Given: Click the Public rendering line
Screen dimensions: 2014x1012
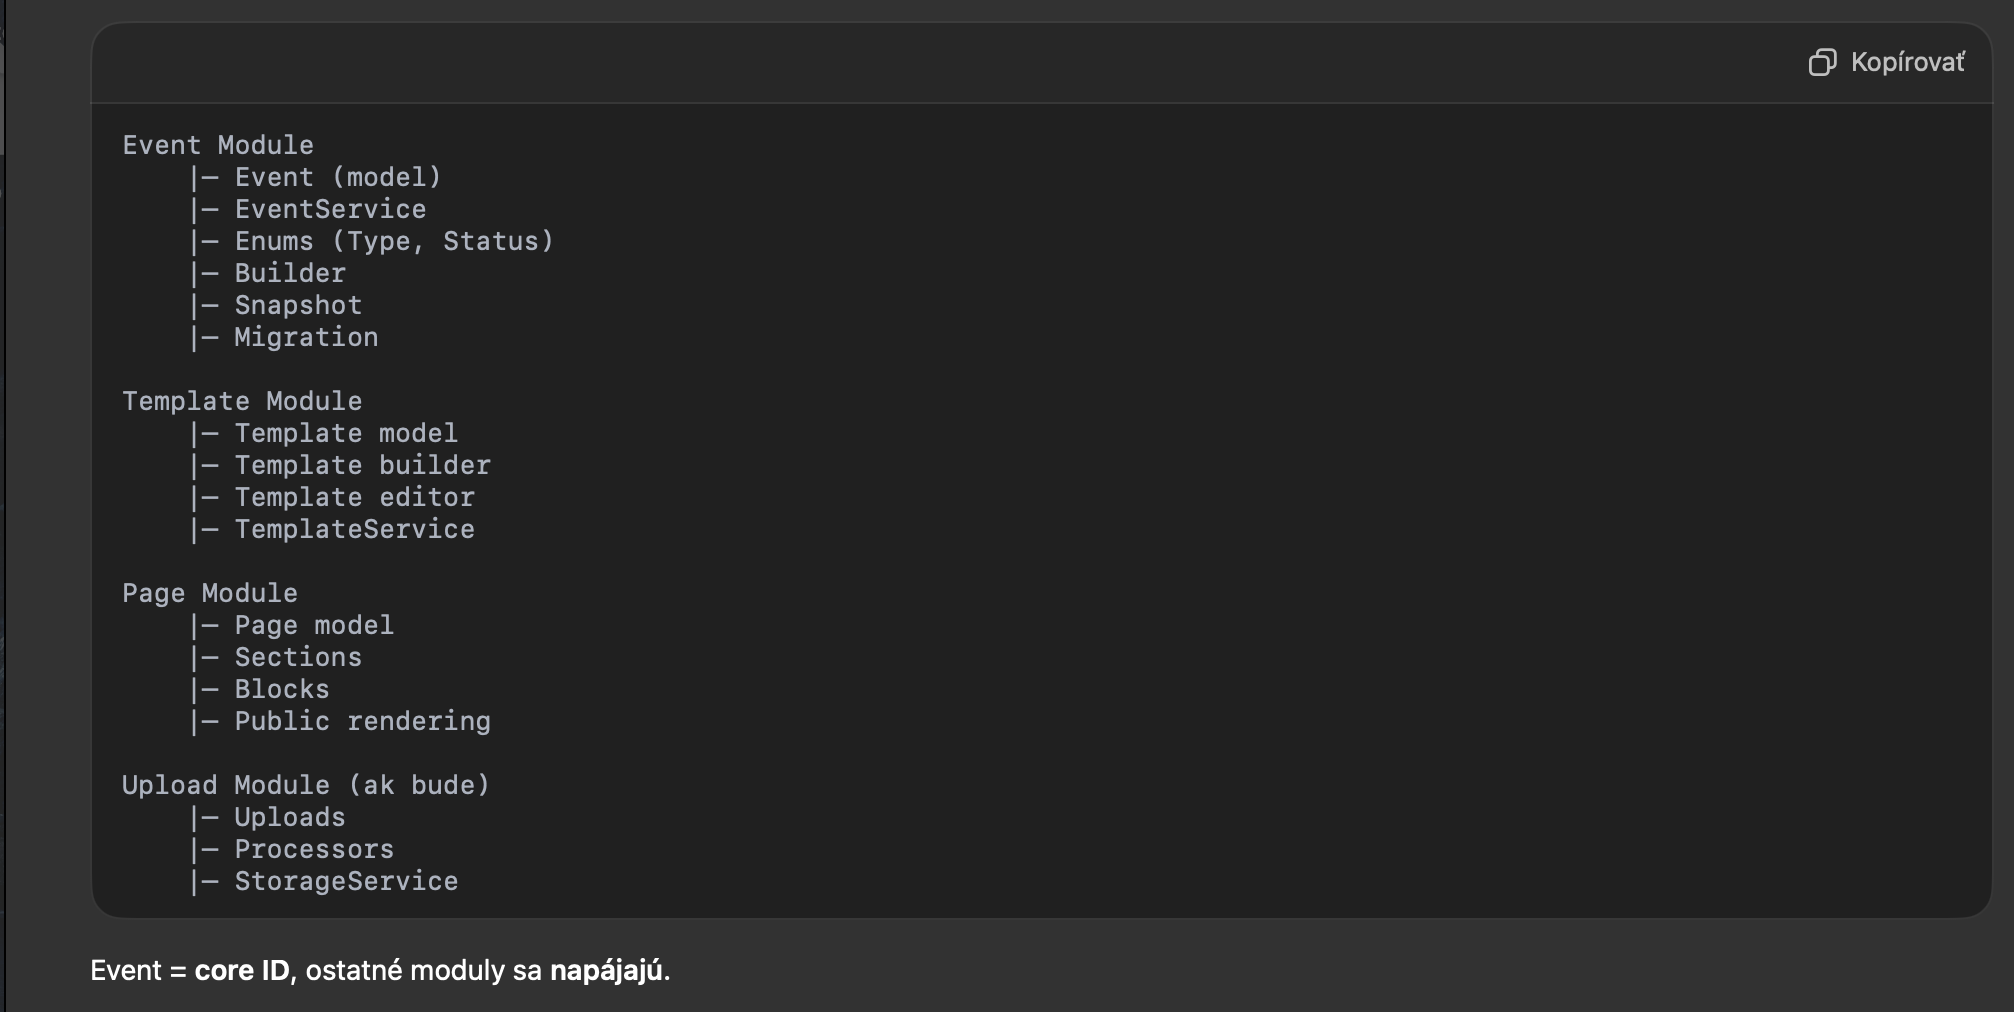Looking at the screenshot, I should point(362,722).
